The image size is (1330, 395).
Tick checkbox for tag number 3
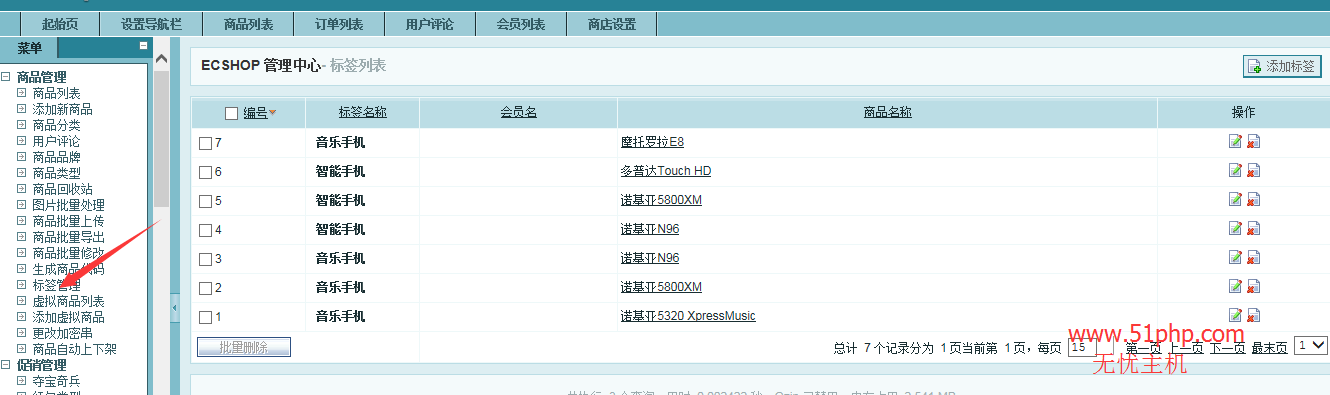(205, 259)
